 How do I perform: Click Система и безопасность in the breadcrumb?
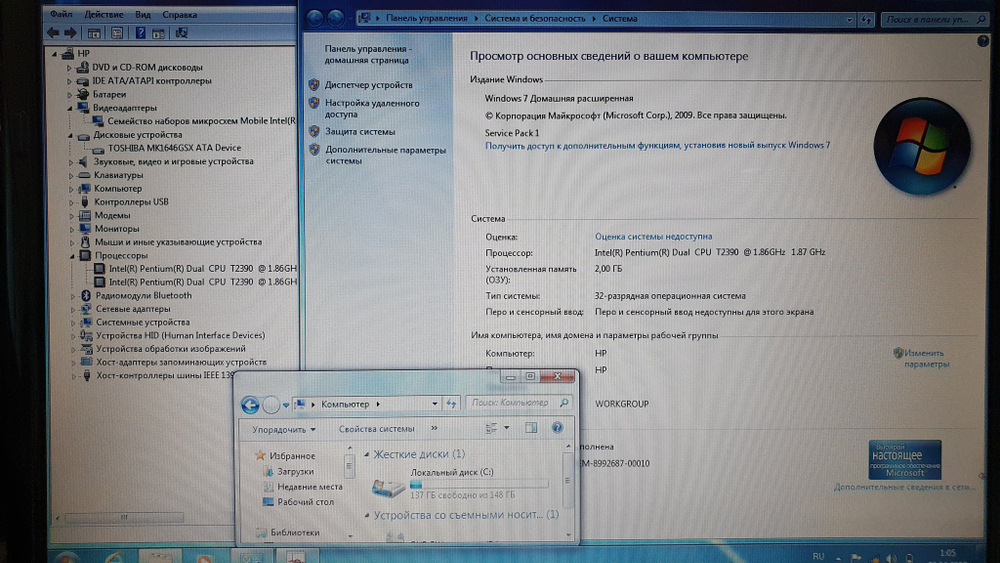(534, 18)
